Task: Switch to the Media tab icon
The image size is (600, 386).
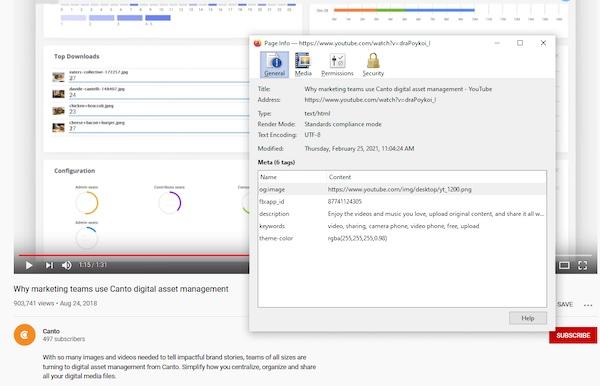Action: [303, 65]
